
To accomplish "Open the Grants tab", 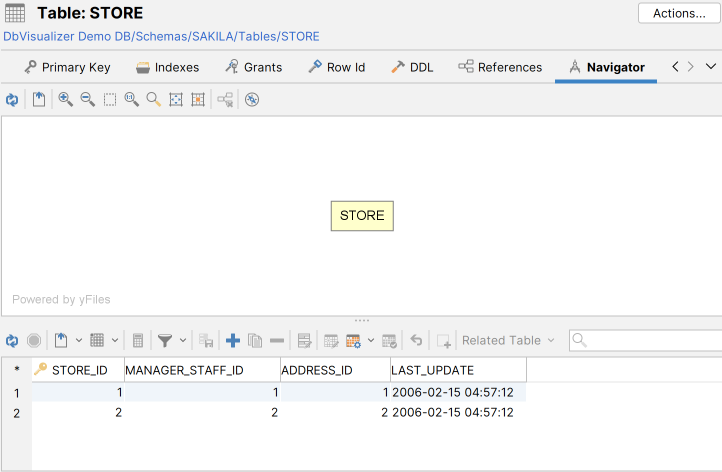I will click(254, 67).
